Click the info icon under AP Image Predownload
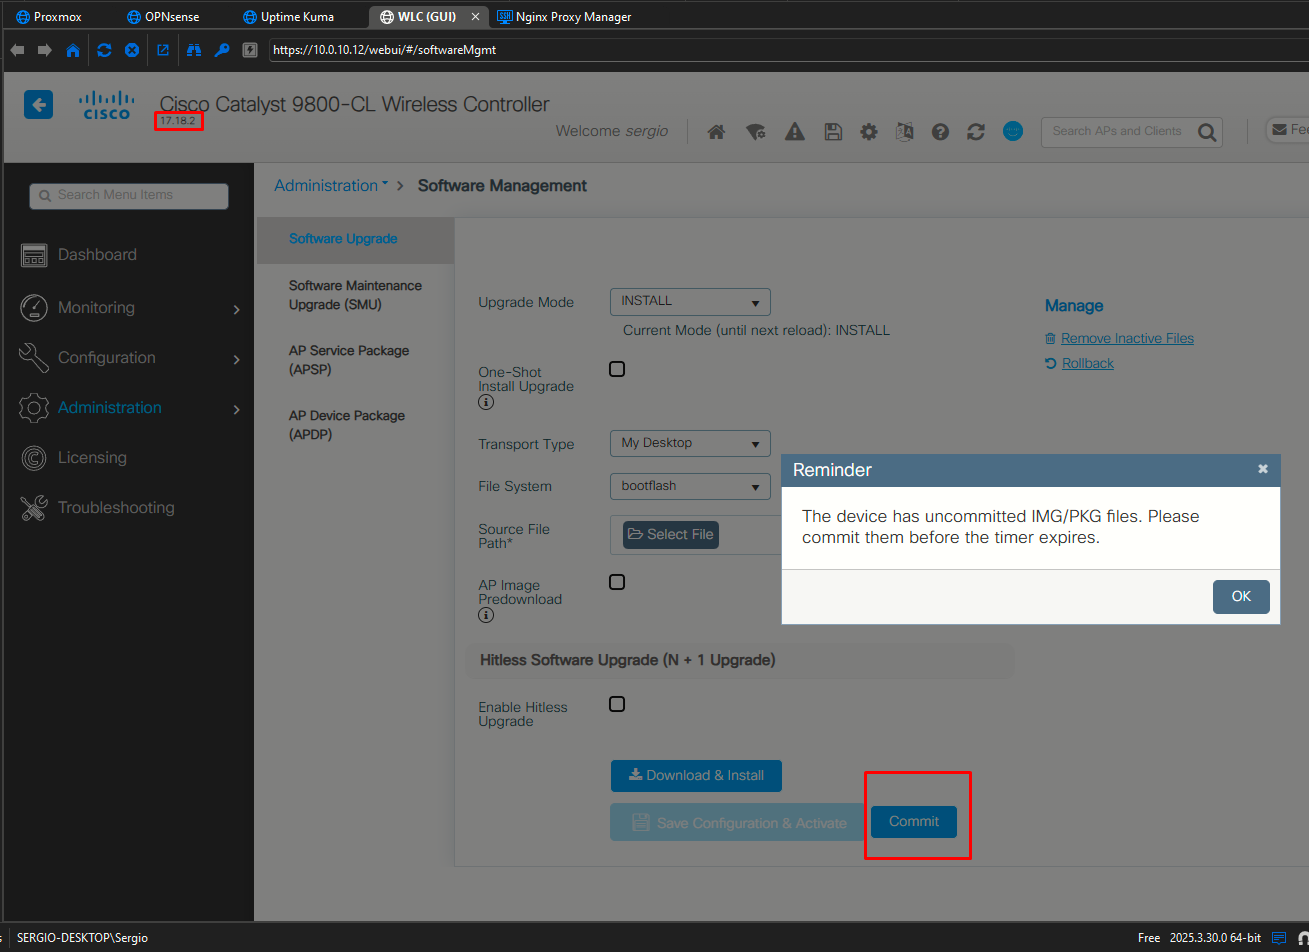Screen dimensions: 1309x952 pyautogui.click(x=486, y=615)
